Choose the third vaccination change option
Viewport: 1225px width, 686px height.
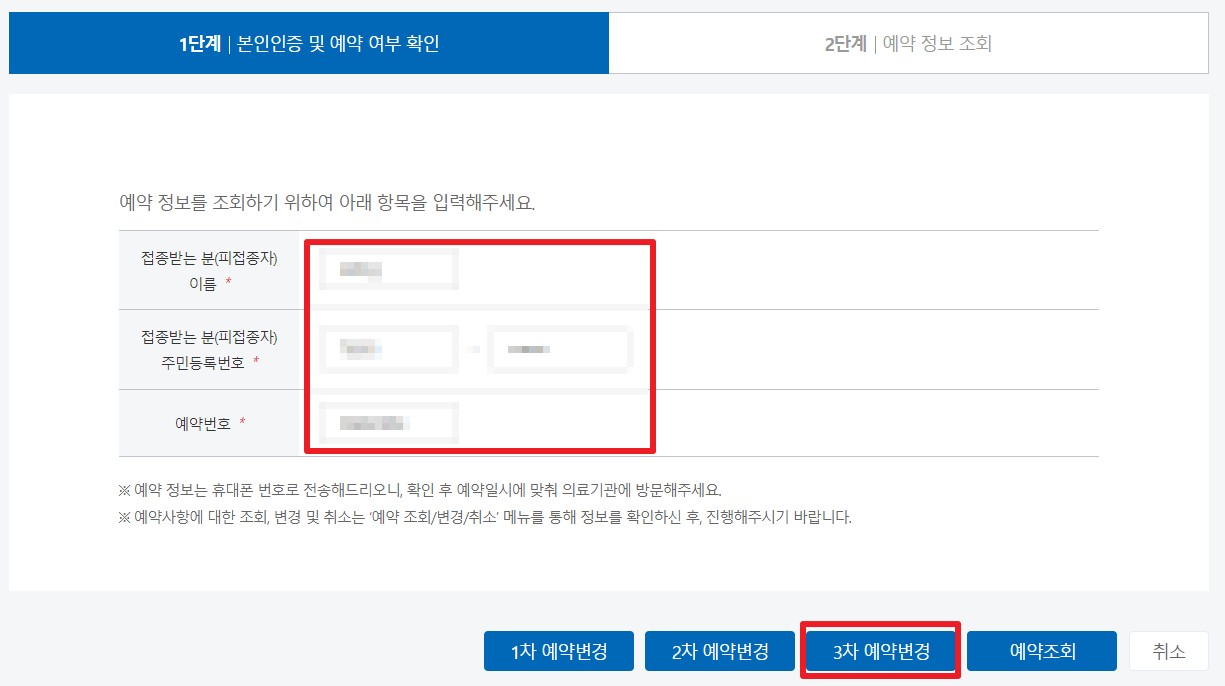(879, 650)
